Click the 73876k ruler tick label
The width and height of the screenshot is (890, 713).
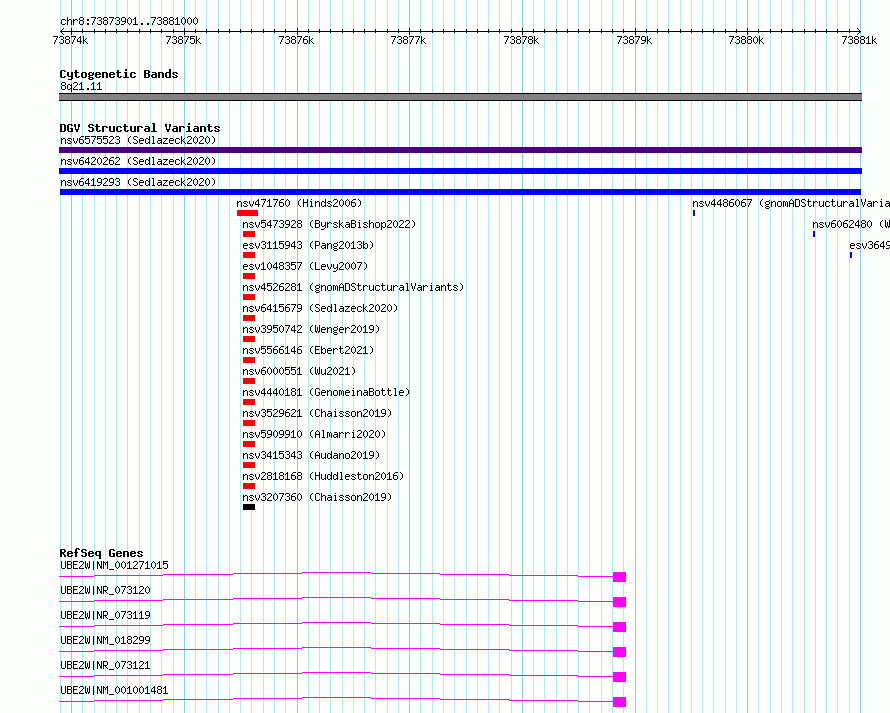(296, 40)
